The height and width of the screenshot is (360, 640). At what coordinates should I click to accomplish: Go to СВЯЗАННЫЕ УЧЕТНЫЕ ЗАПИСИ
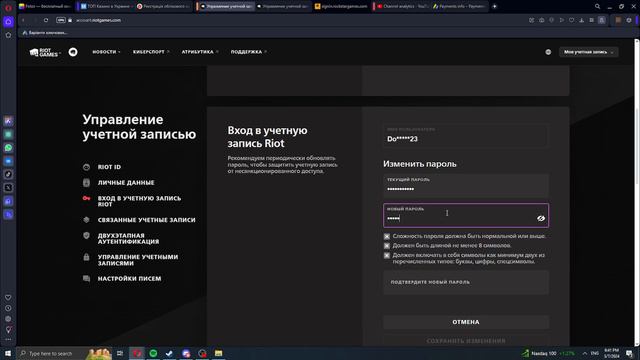tap(146, 220)
